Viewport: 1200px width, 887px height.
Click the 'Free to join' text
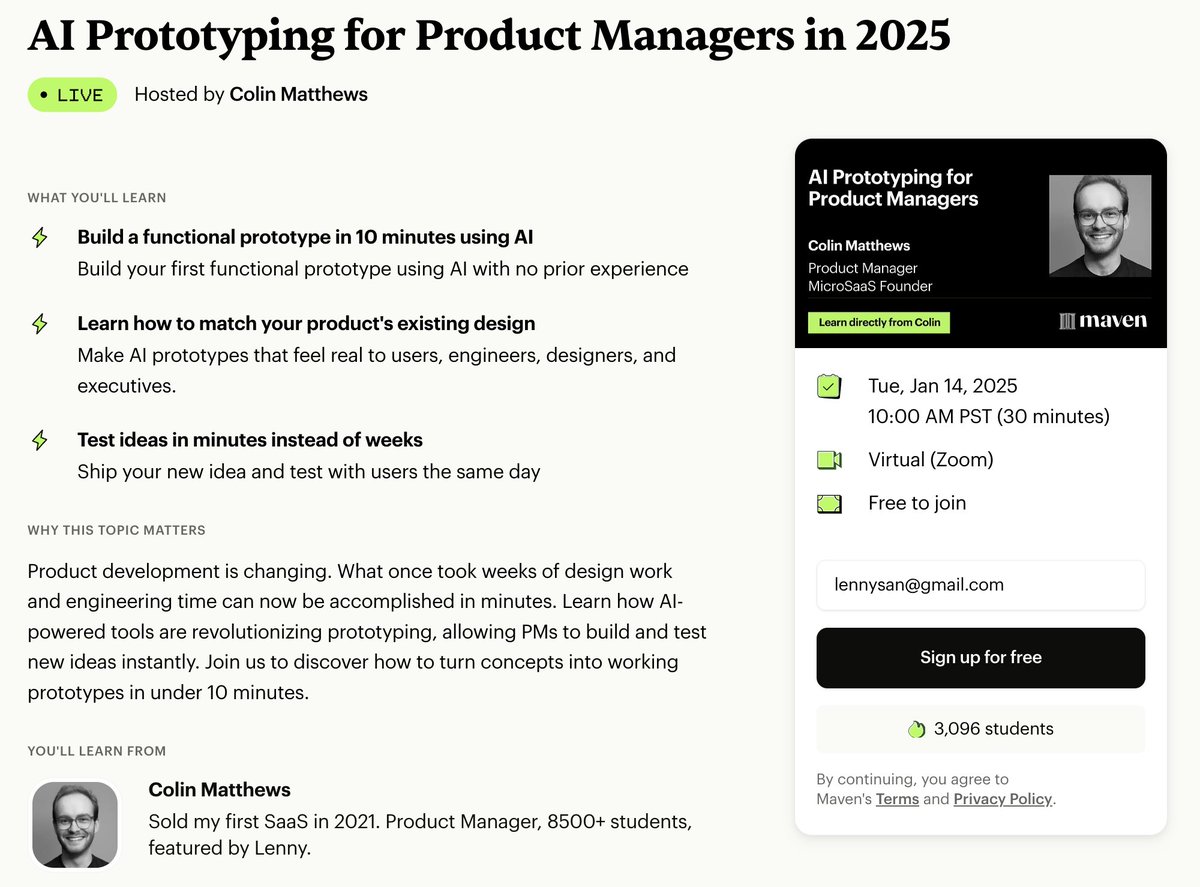tap(917, 503)
